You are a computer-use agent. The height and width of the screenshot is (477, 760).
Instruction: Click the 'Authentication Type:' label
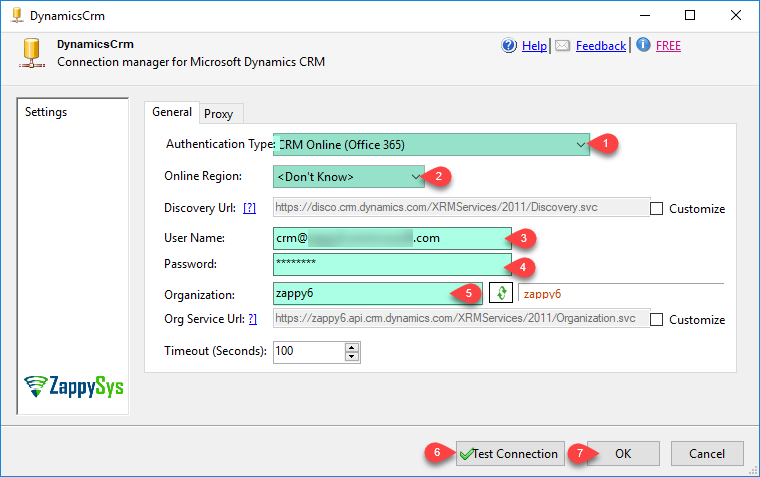[221, 144]
